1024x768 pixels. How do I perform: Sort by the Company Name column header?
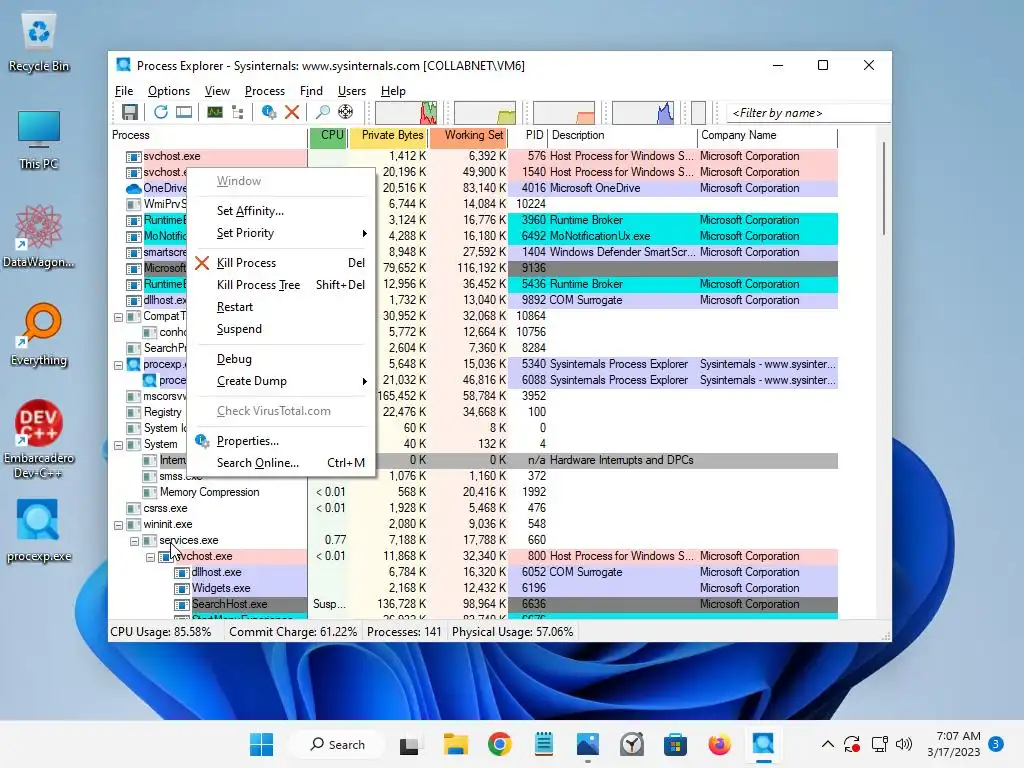pos(767,136)
